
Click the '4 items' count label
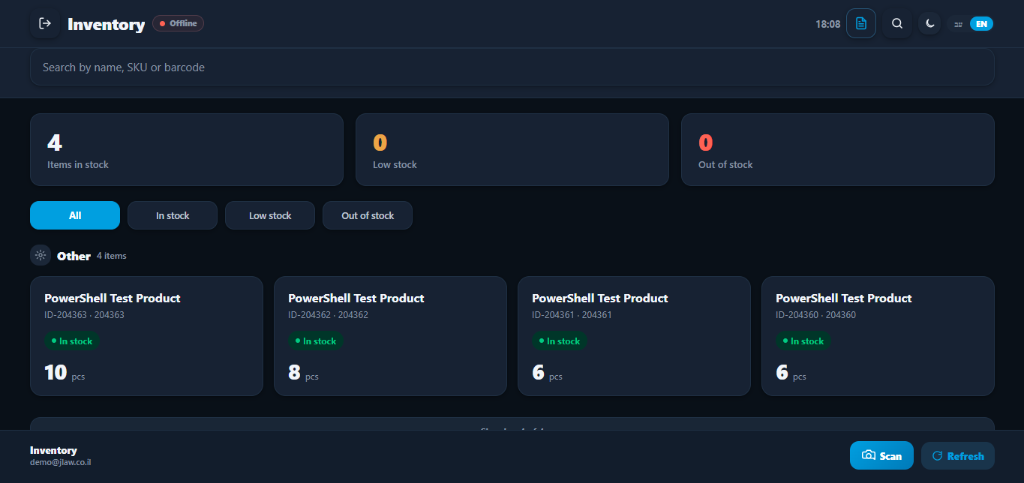[112, 256]
